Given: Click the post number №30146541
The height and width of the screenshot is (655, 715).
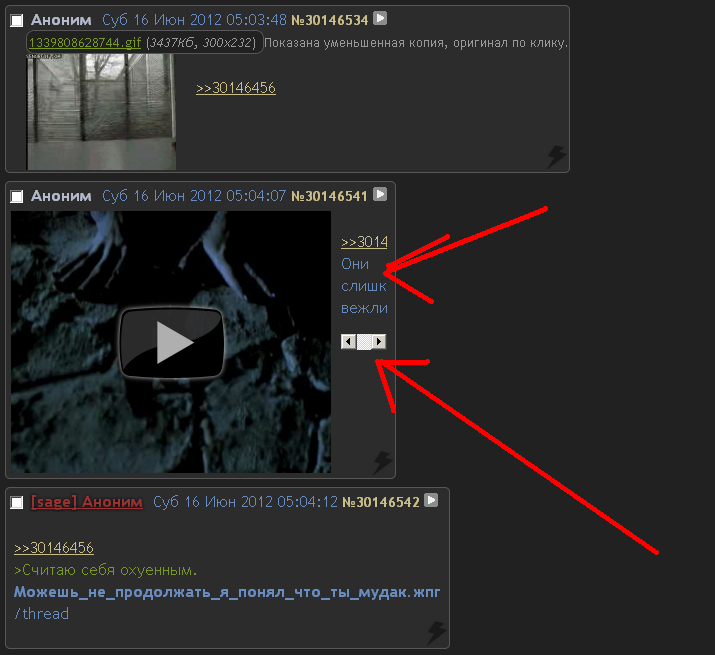Looking at the screenshot, I should 329,197.
